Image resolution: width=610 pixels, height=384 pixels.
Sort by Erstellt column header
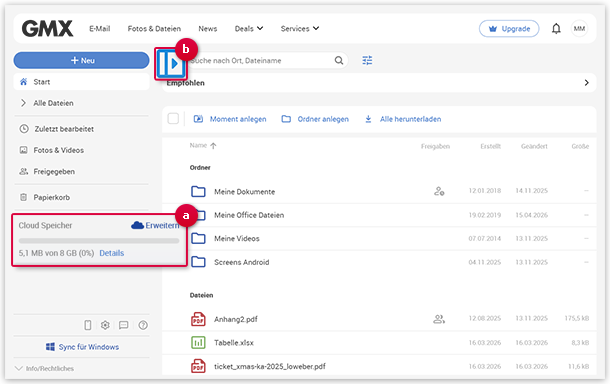490,146
